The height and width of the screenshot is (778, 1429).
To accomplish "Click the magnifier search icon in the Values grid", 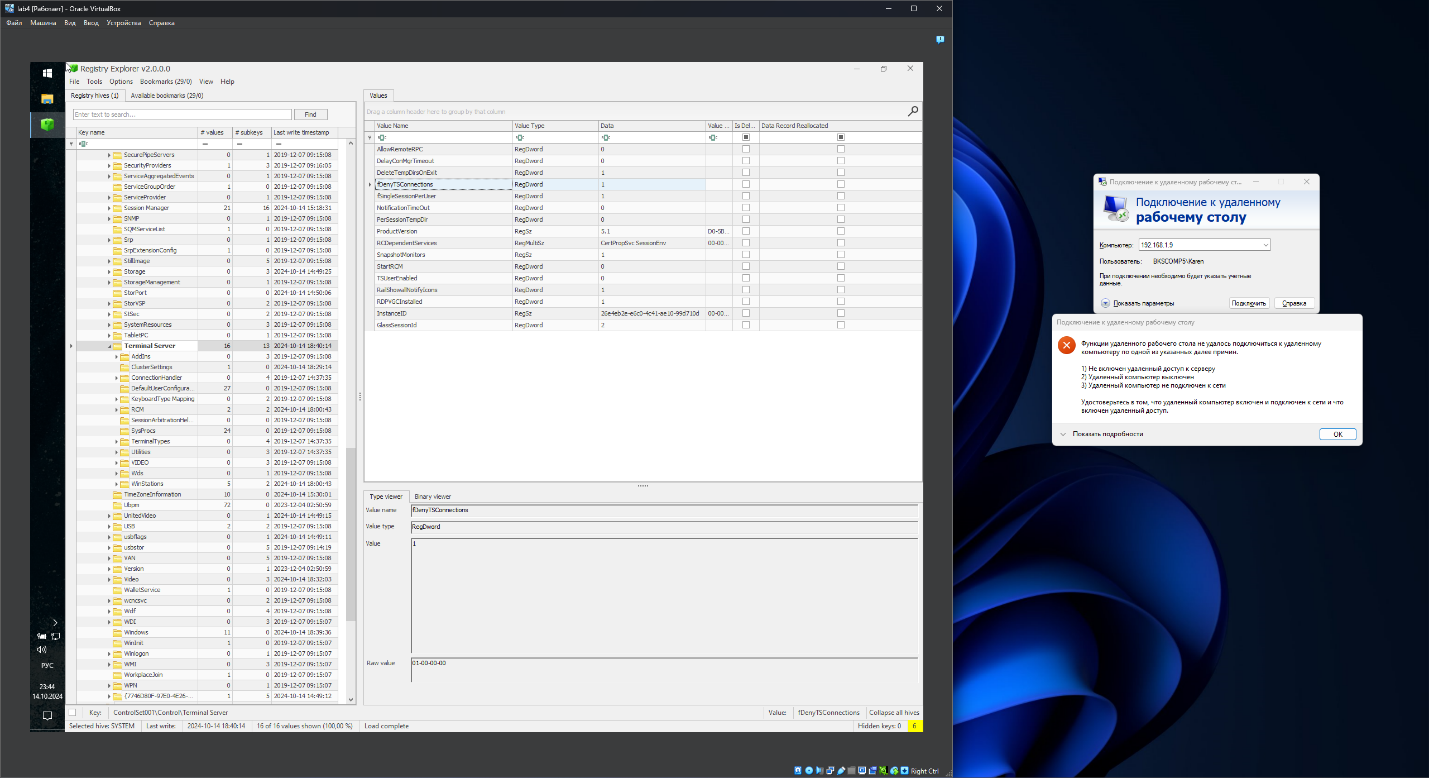I will (913, 112).
